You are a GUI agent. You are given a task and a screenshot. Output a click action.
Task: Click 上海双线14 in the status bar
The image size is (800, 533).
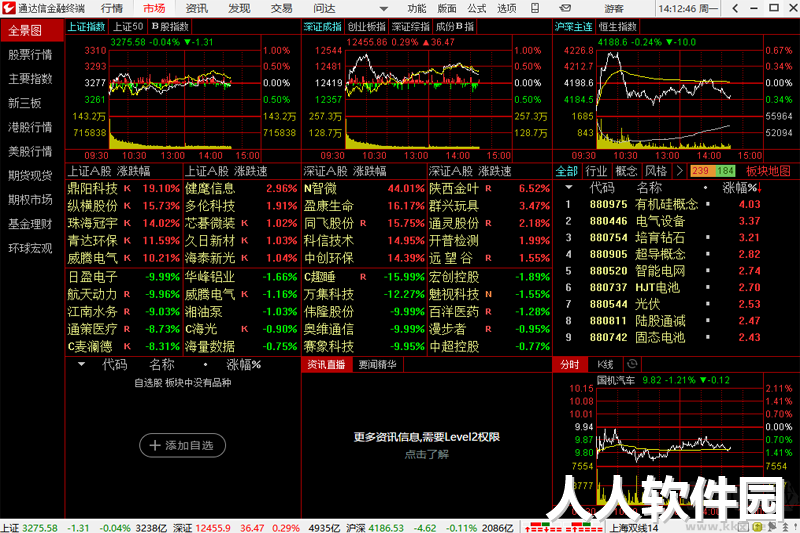tap(634, 527)
